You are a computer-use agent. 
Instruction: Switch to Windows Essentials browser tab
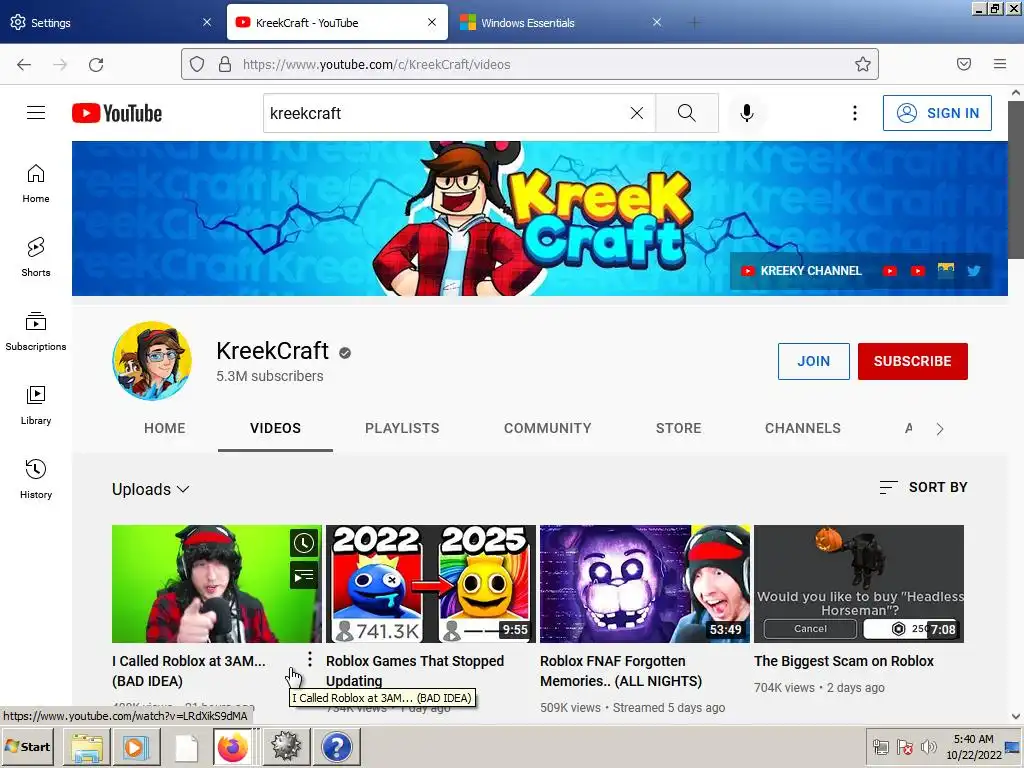tap(562, 23)
